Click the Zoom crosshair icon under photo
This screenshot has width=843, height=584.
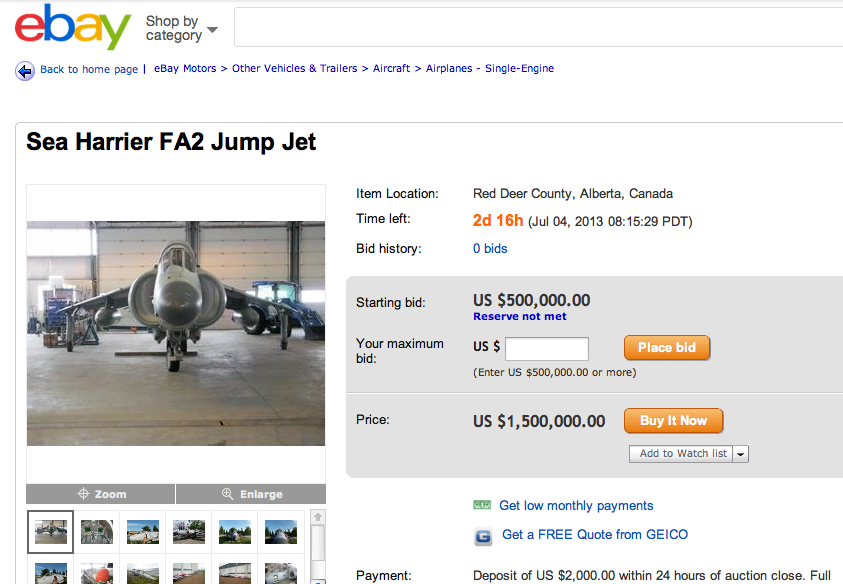(x=84, y=494)
